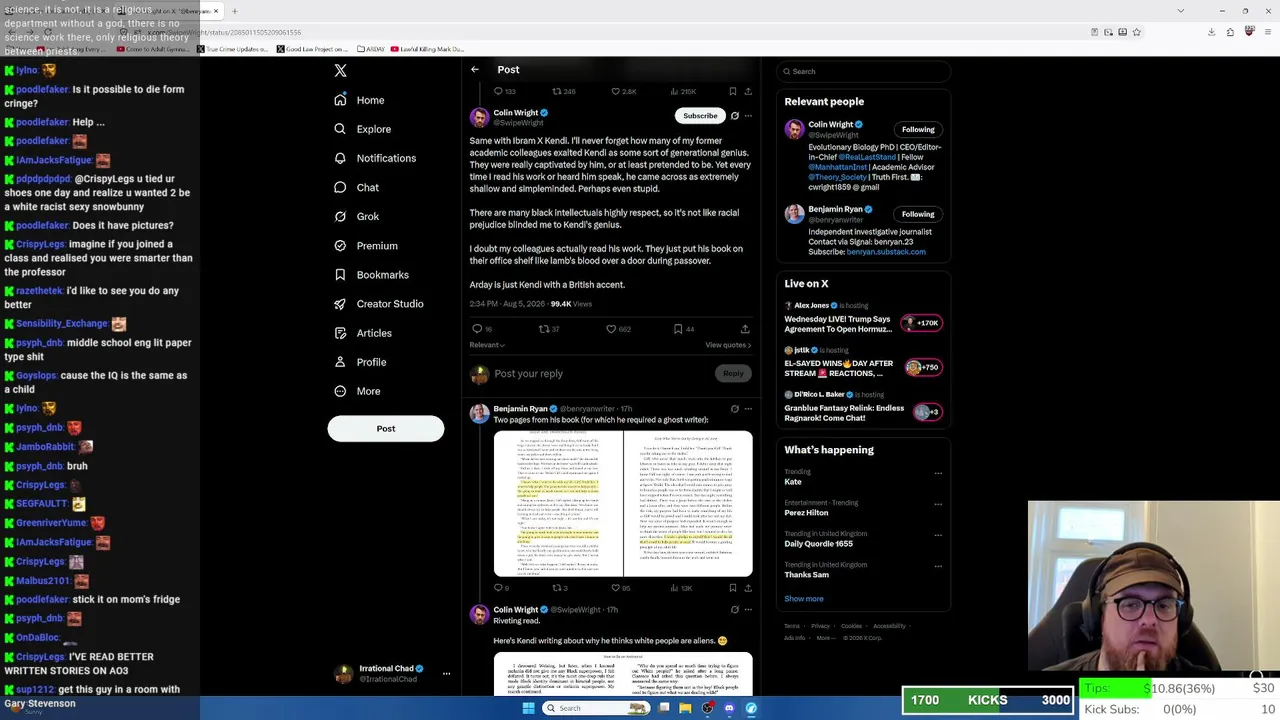Open Grok in the X sidebar
Screen dimensions: 1280x720
(x=356, y=216)
